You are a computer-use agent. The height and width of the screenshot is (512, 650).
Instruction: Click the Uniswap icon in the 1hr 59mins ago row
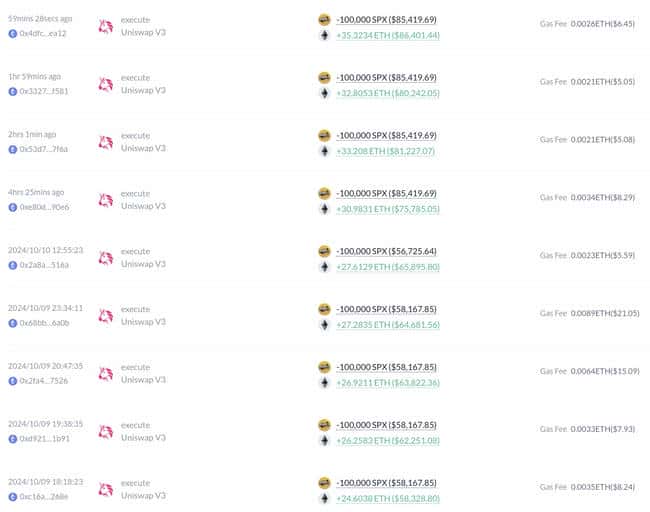pyautogui.click(x=106, y=84)
